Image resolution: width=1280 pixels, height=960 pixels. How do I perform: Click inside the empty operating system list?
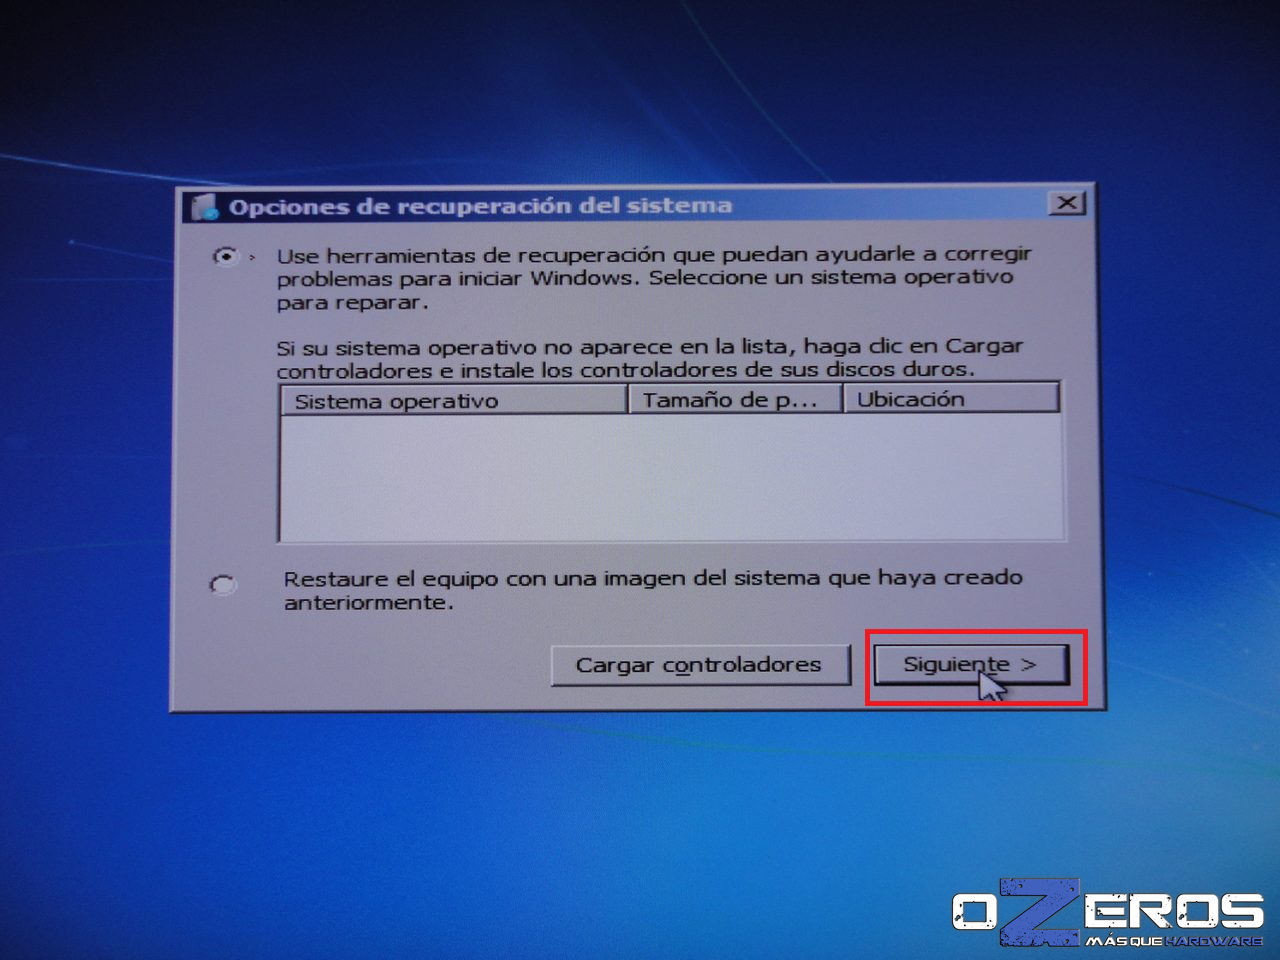(x=670, y=477)
